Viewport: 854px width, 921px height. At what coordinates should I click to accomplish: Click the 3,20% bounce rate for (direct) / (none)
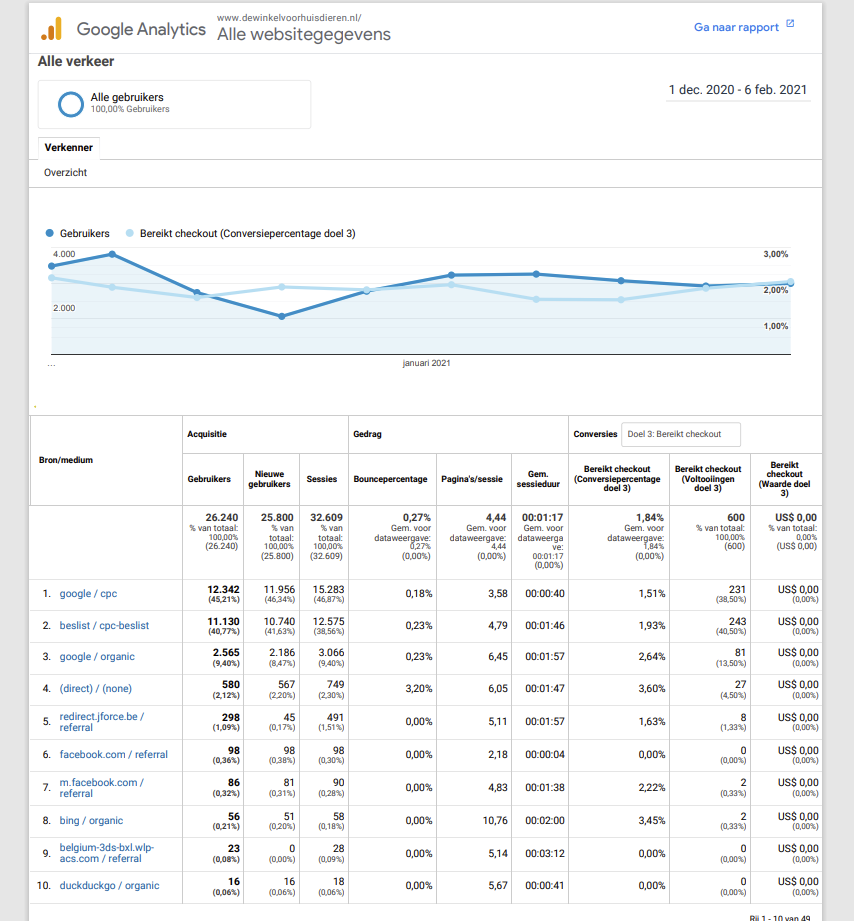(x=419, y=688)
